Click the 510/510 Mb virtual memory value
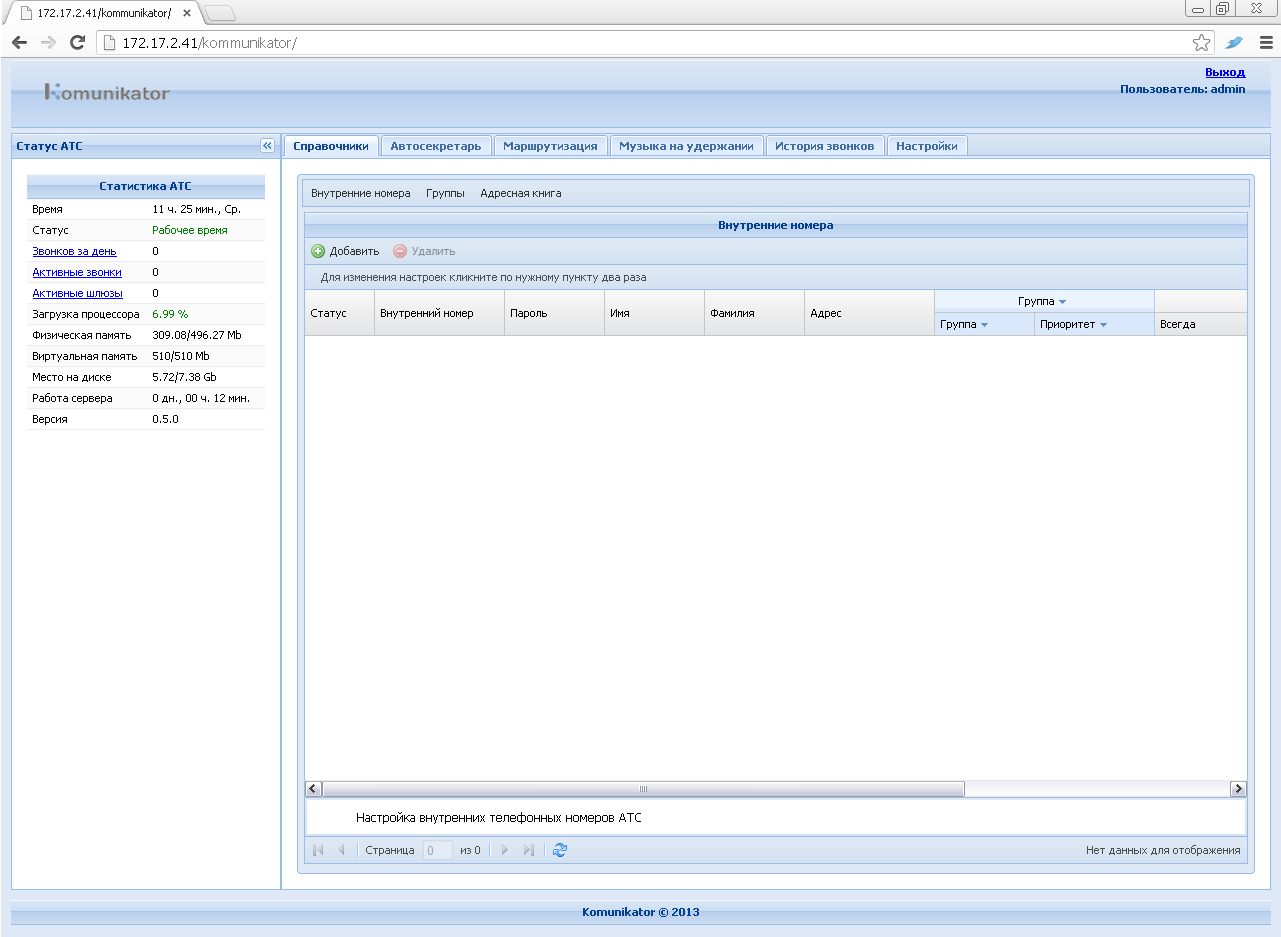The image size is (1281, 937). tap(181, 356)
